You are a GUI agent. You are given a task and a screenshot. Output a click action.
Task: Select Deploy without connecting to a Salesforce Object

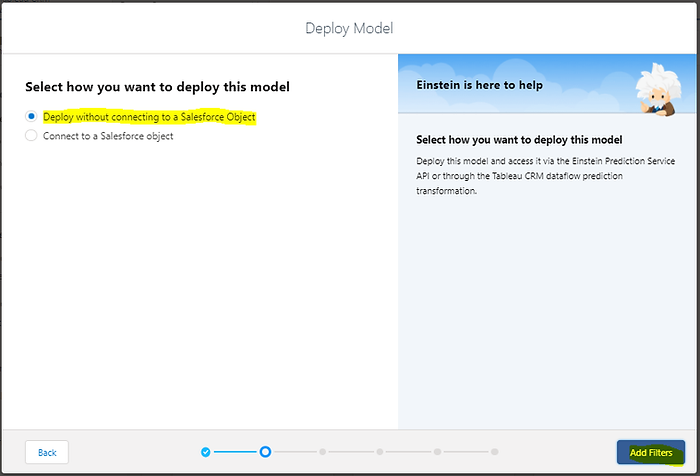coord(31,117)
